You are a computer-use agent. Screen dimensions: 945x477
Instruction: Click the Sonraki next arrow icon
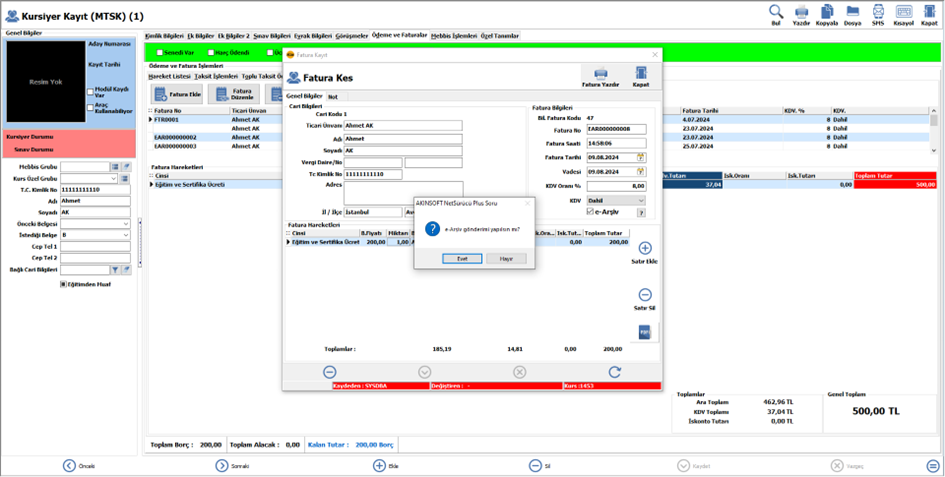click(x=222, y=466)
